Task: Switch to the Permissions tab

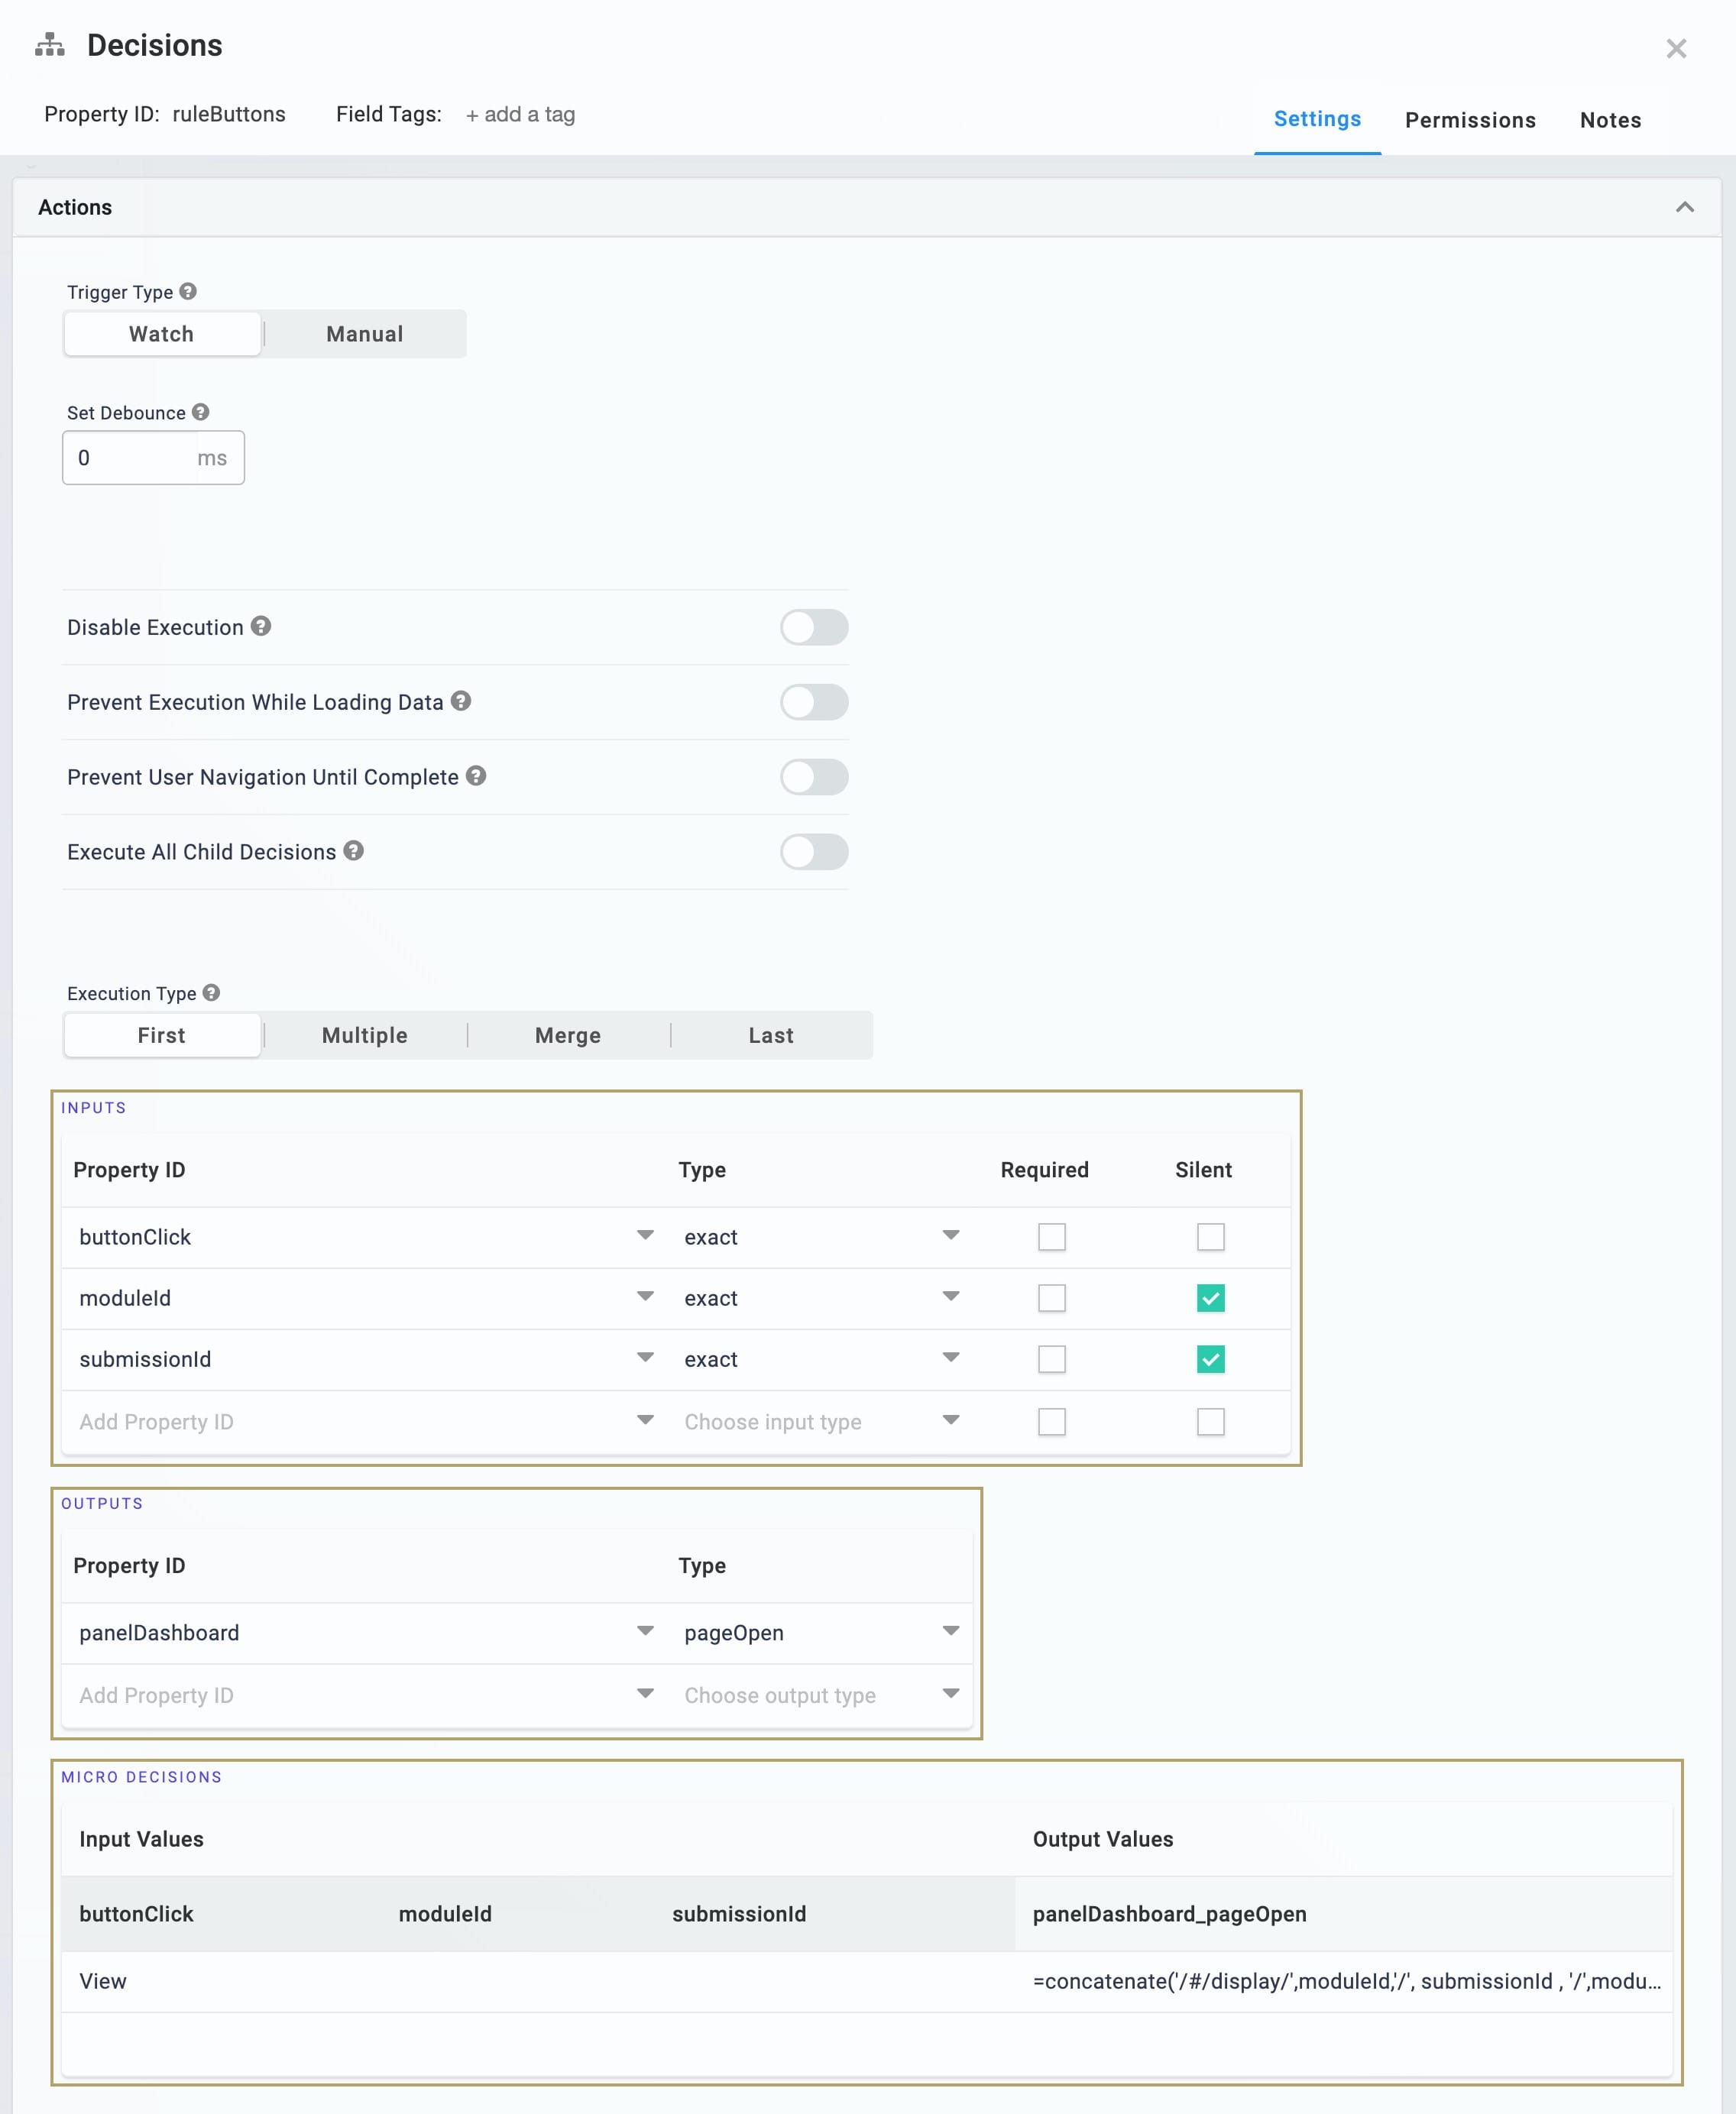Action: [1470, 120]
